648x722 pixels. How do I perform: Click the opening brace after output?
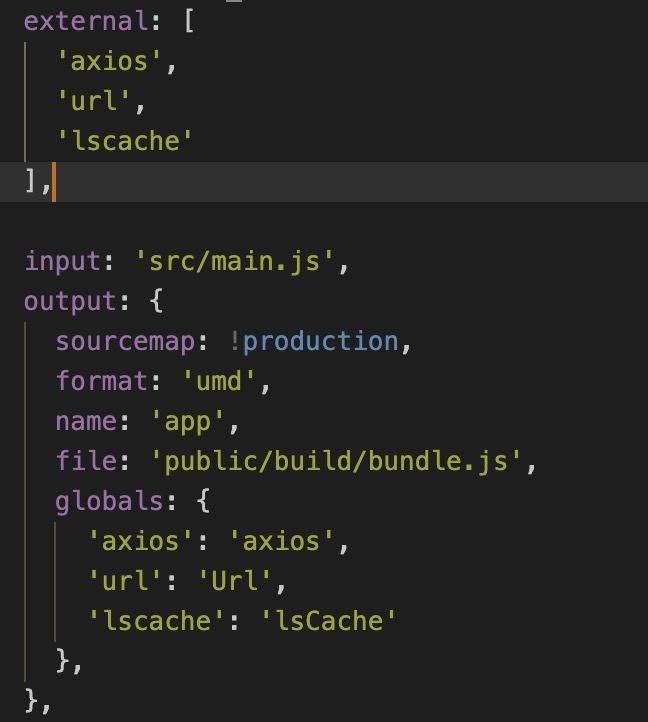[x=157, y=301]
